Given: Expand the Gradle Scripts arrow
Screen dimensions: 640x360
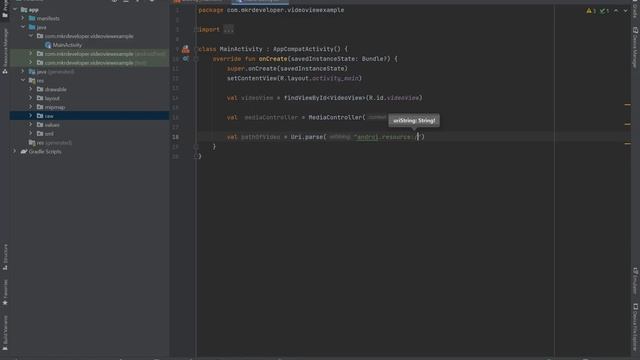Looking at the screenshot, I should click(15, 151).
